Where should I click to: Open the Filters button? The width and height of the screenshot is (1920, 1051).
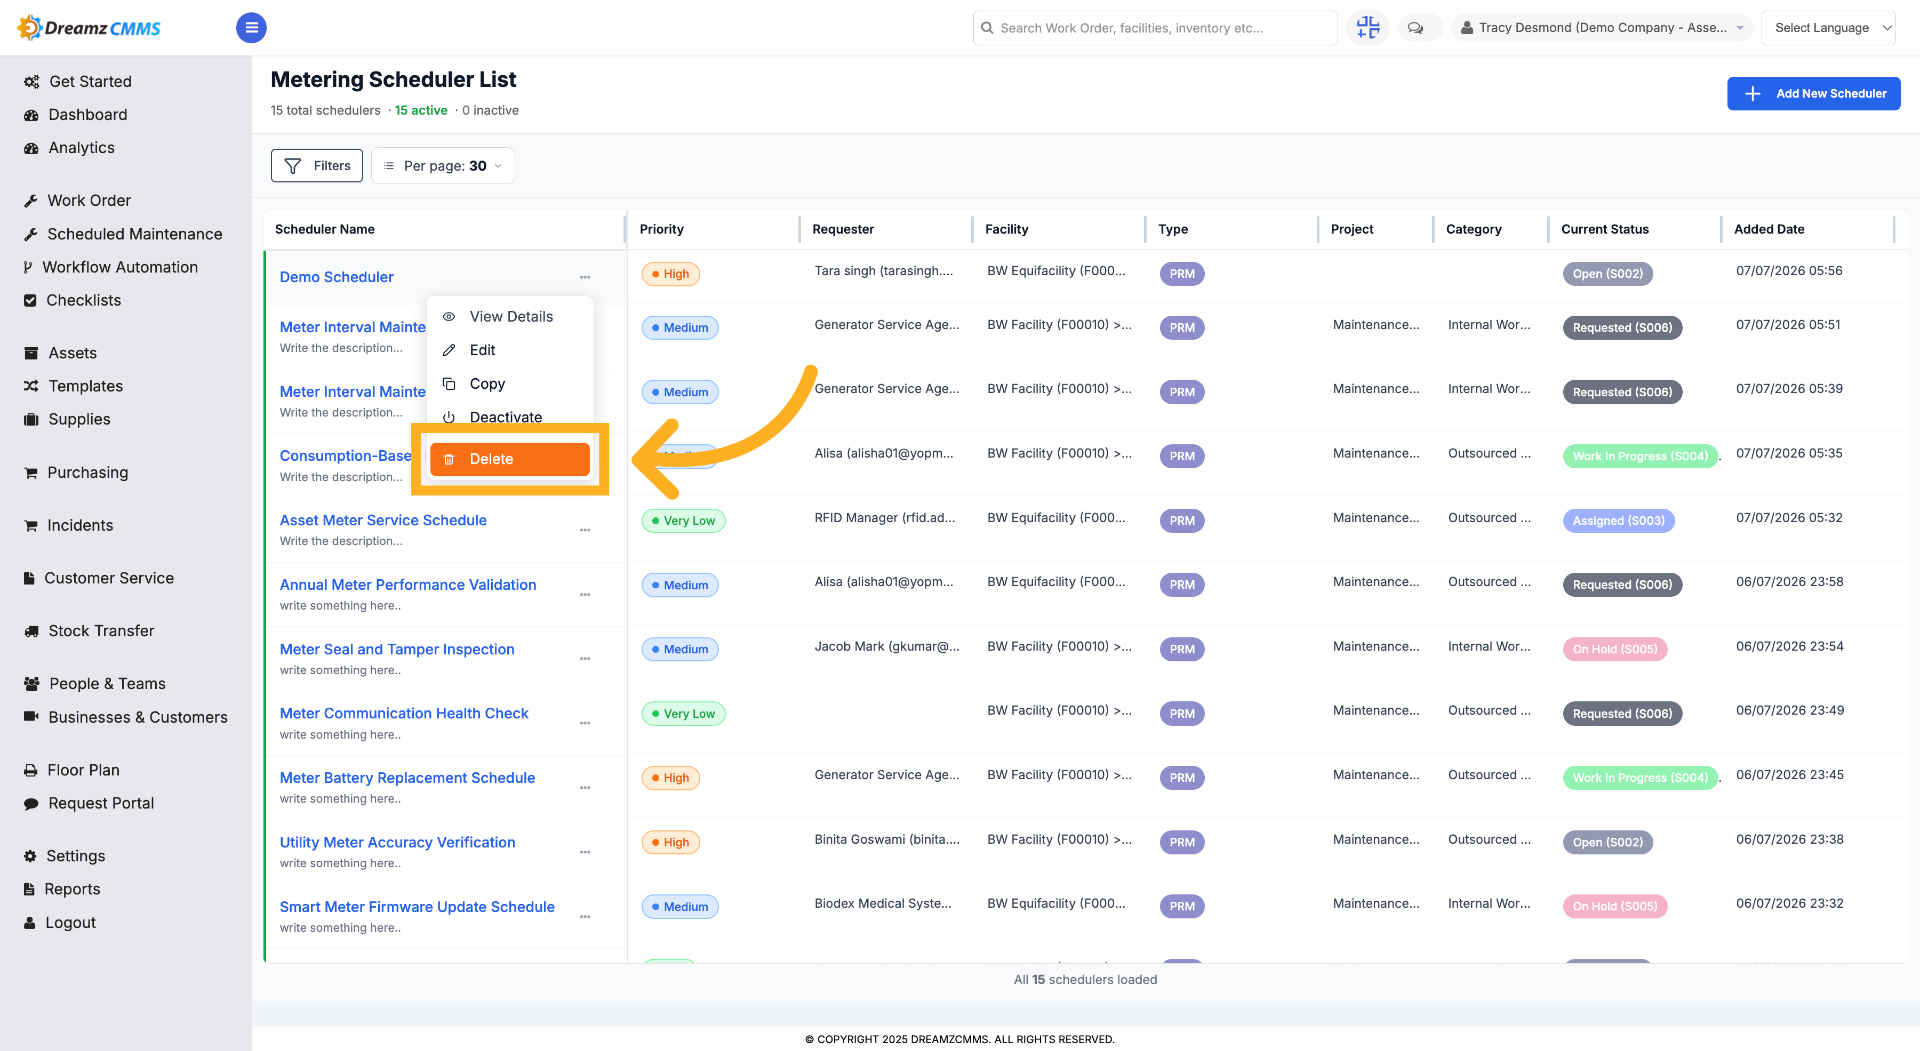(x=317, y=166)
